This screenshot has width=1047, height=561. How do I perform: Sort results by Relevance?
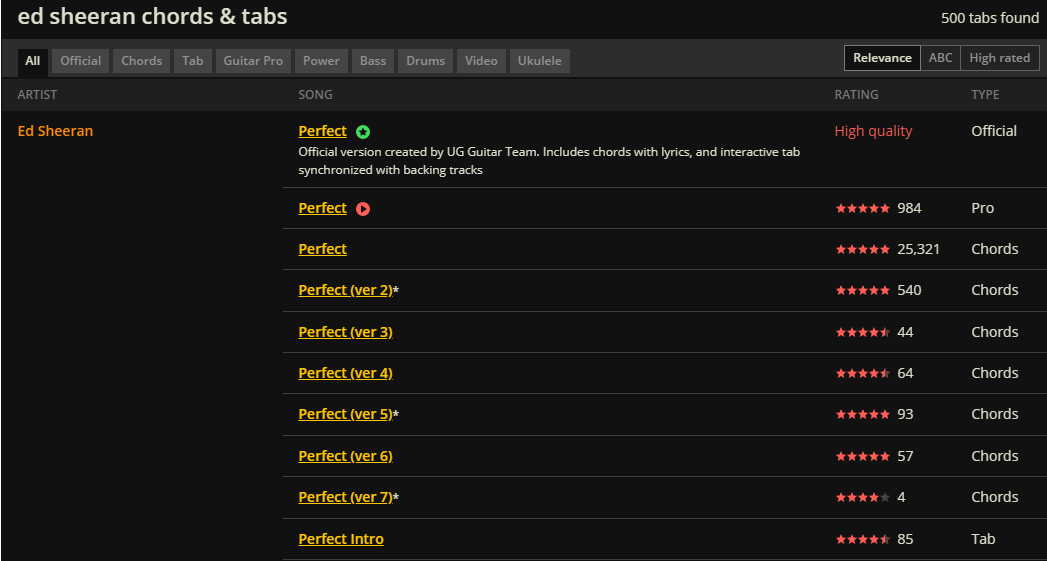[x=882, y=58]
